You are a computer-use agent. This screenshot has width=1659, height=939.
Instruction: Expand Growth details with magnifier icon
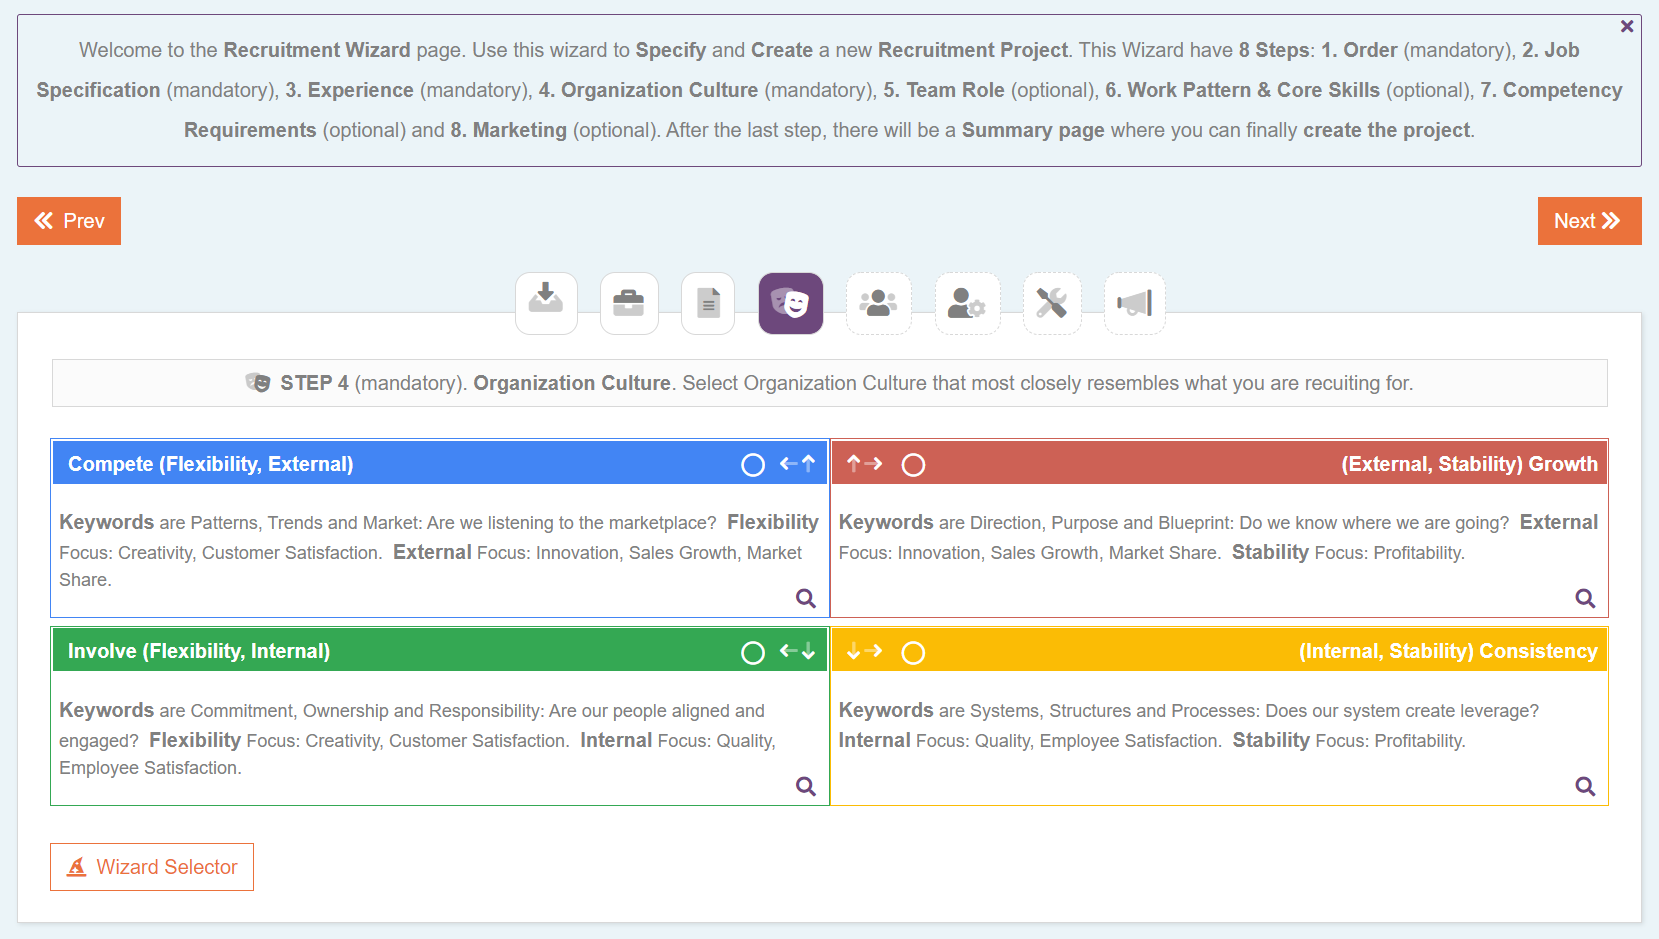point(1585,598)
